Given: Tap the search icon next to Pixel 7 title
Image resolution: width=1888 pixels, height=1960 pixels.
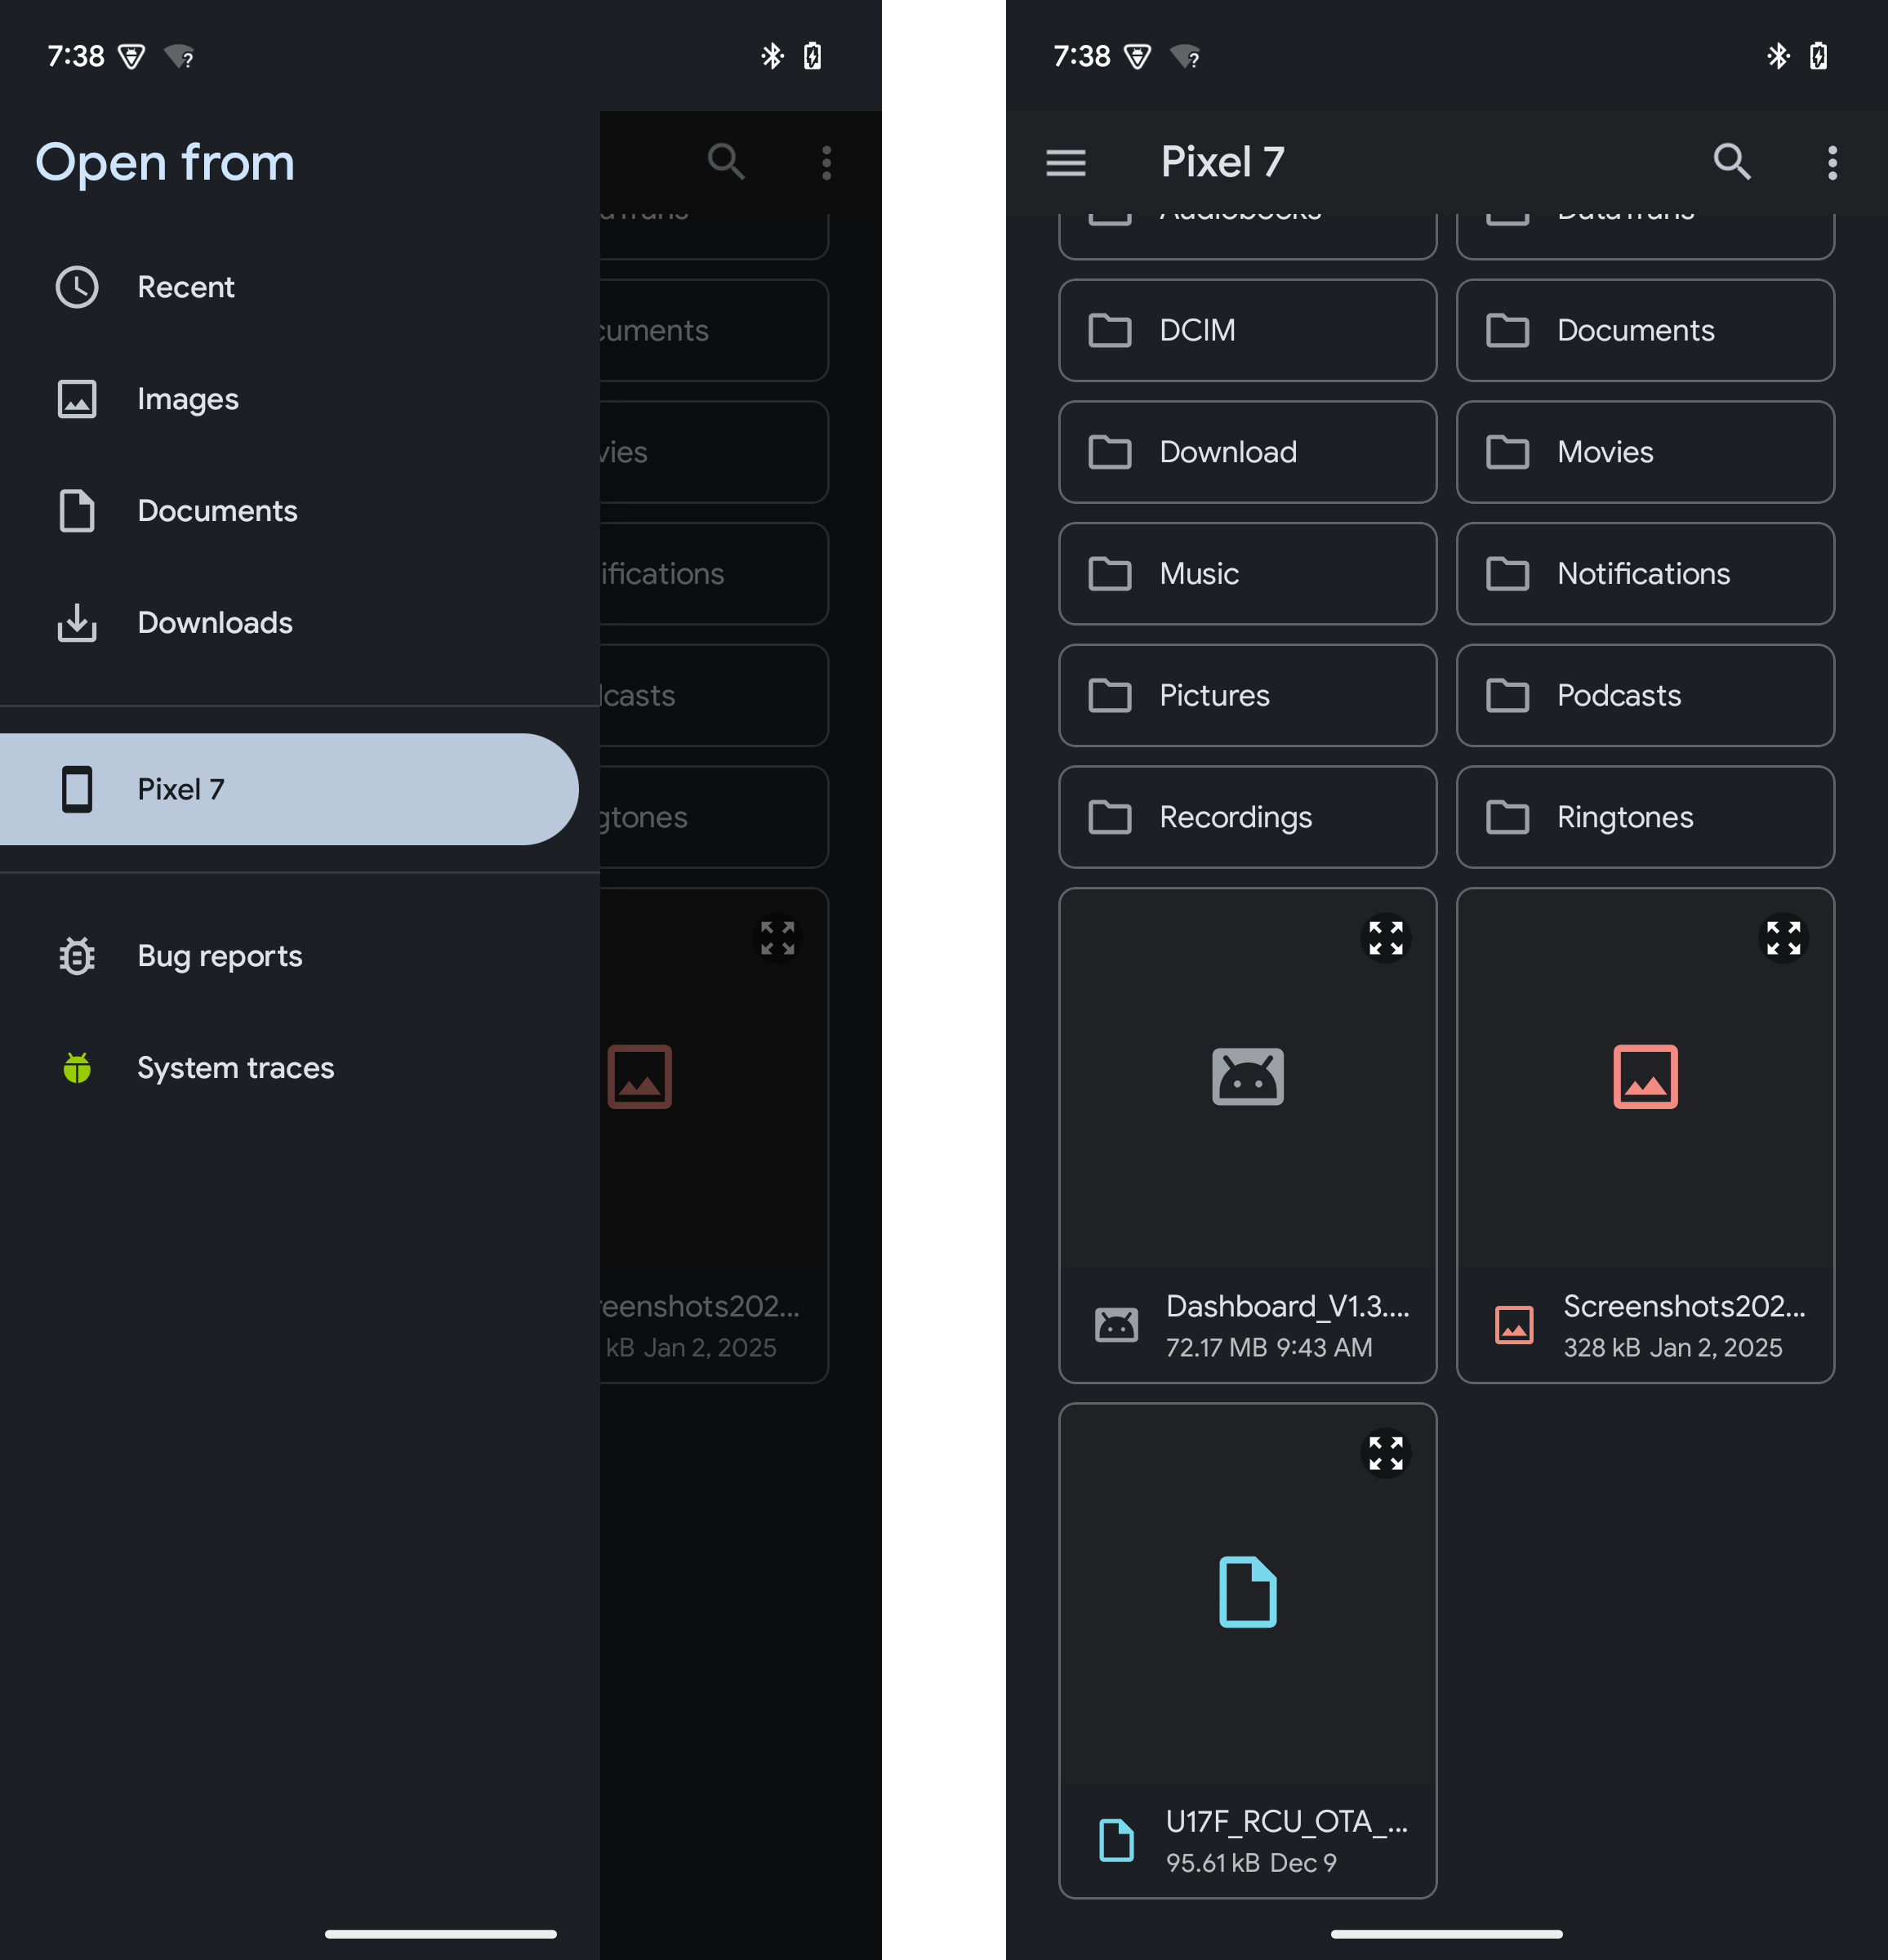Looking at the screenshot, I should click(1732, 162).
